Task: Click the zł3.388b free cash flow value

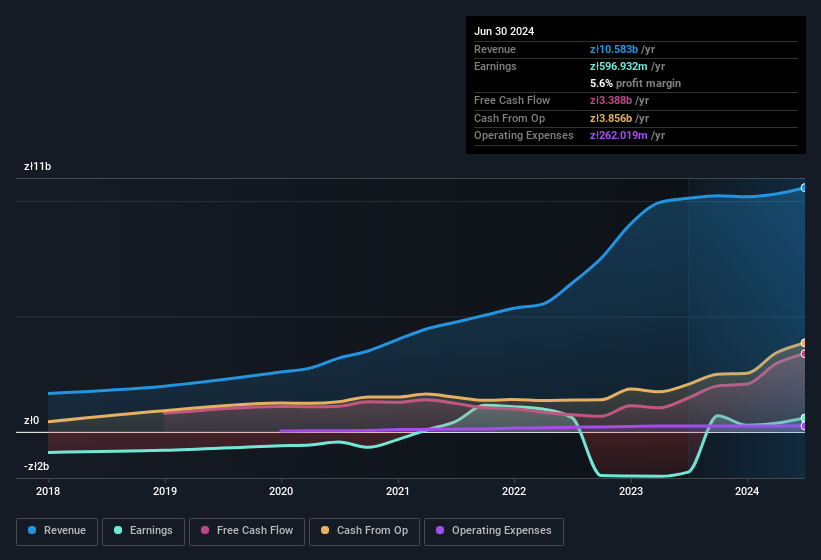Action: coord(611,100)
